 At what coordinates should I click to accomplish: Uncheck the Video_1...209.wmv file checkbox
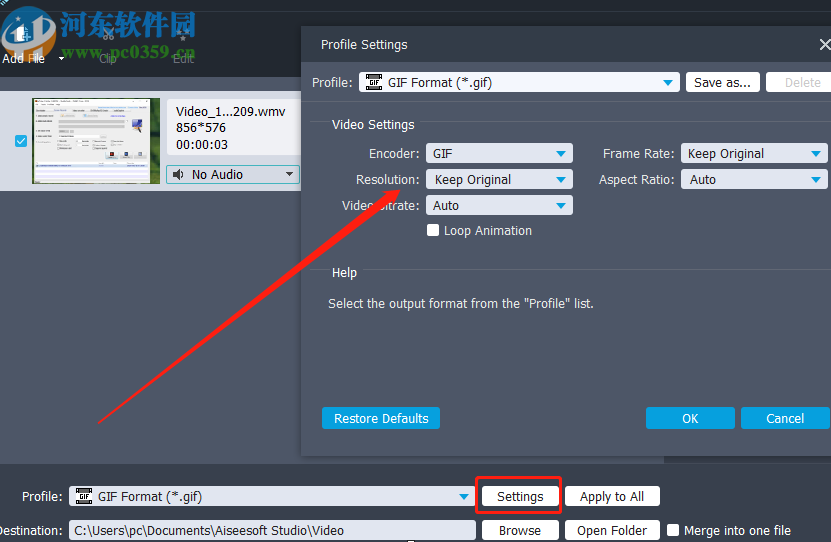[x=21, y=141]
